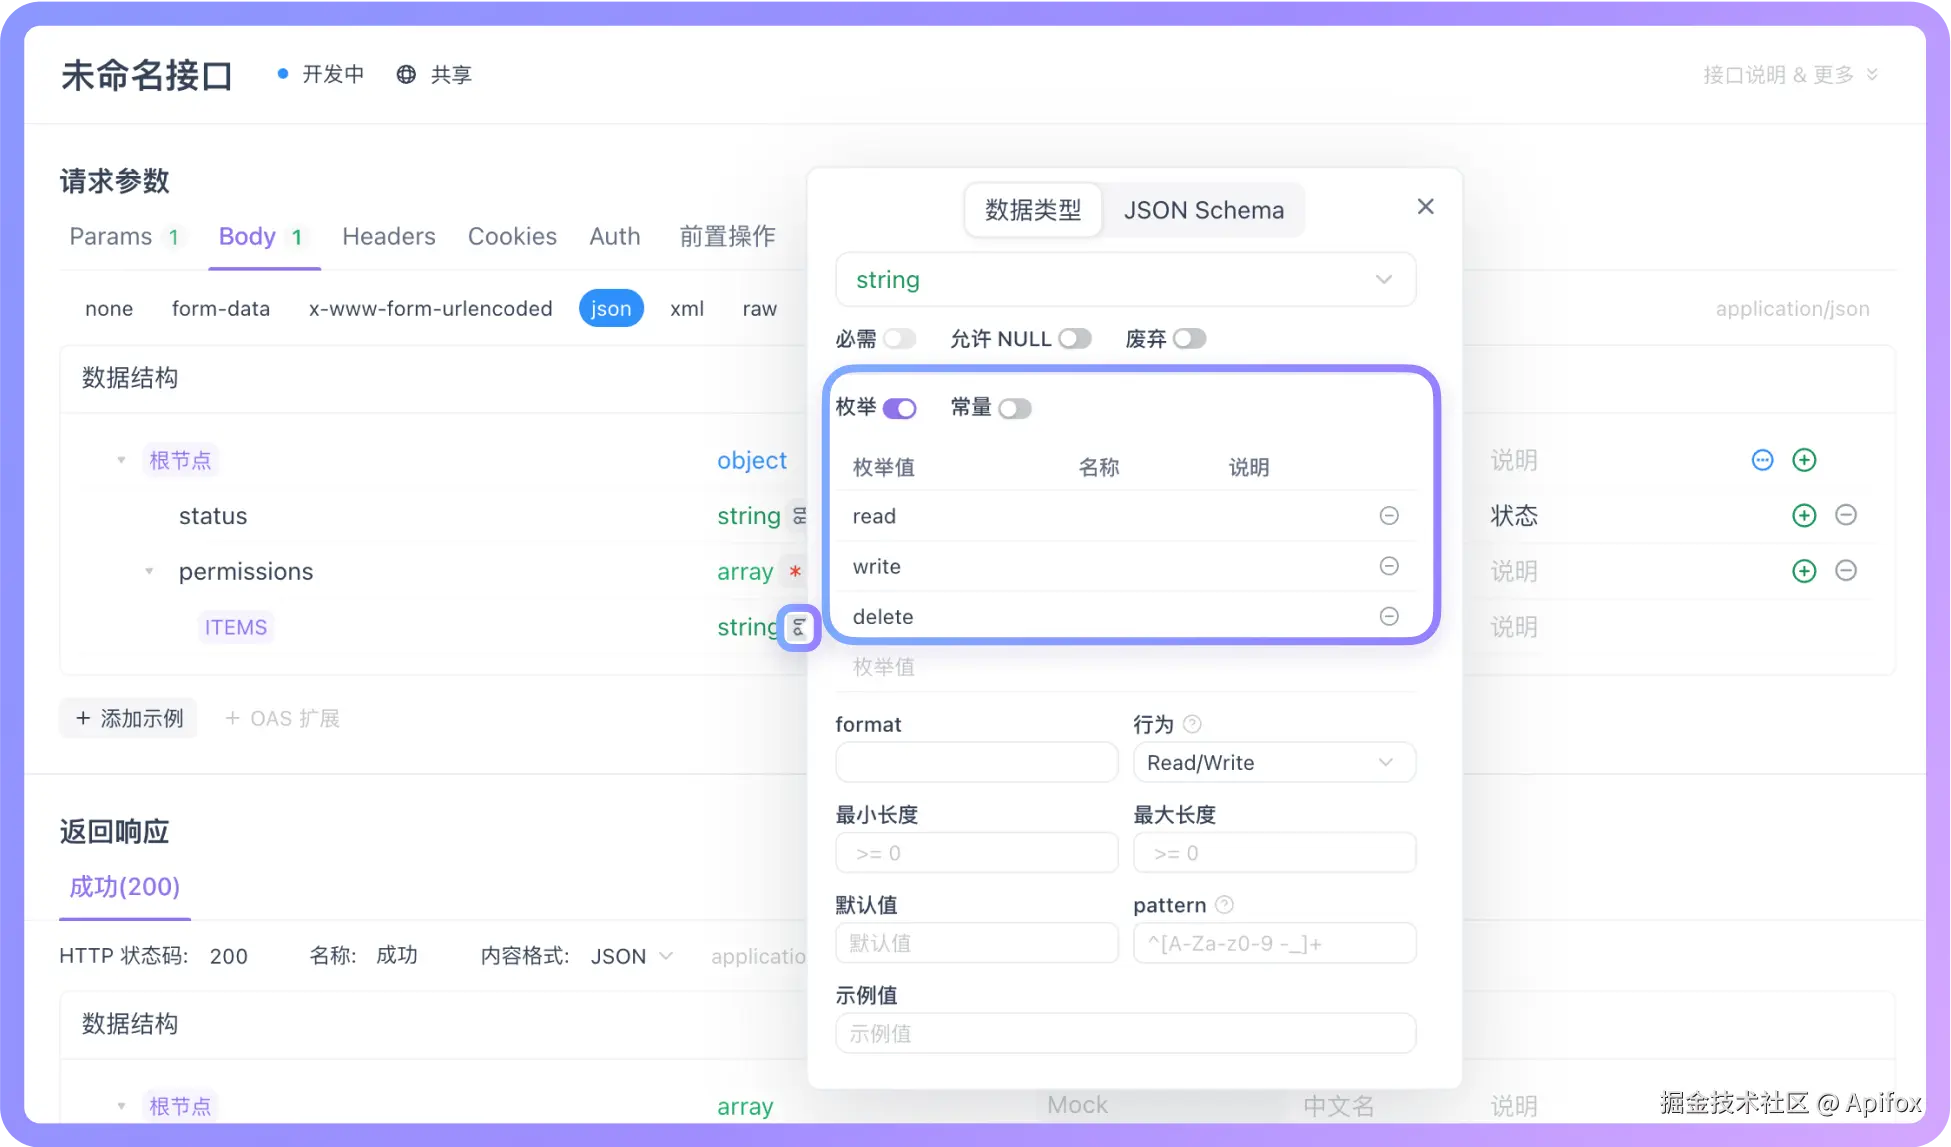Click the 添加示例 button
The height and width of the screenshot is (1147, 1951).
click(x=129, y=719)
